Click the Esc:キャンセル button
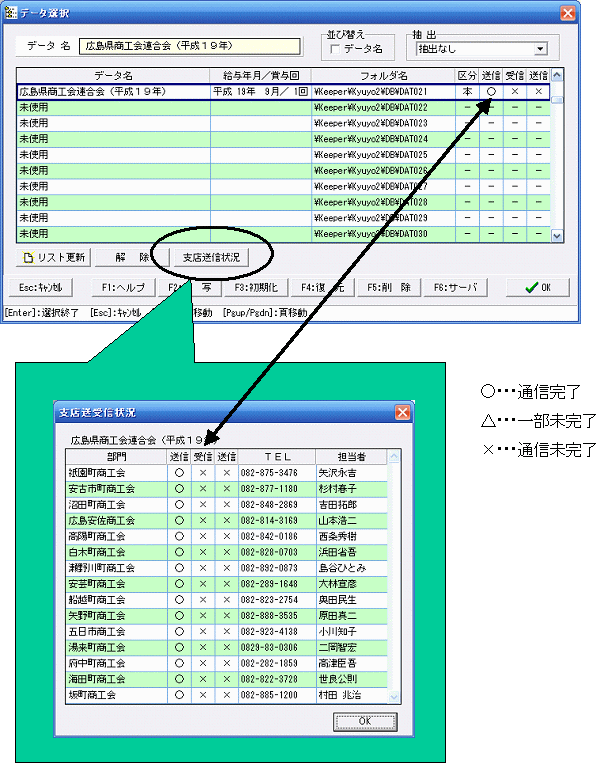The width and height of the screenshot is (596, 763). click(41, 287)
